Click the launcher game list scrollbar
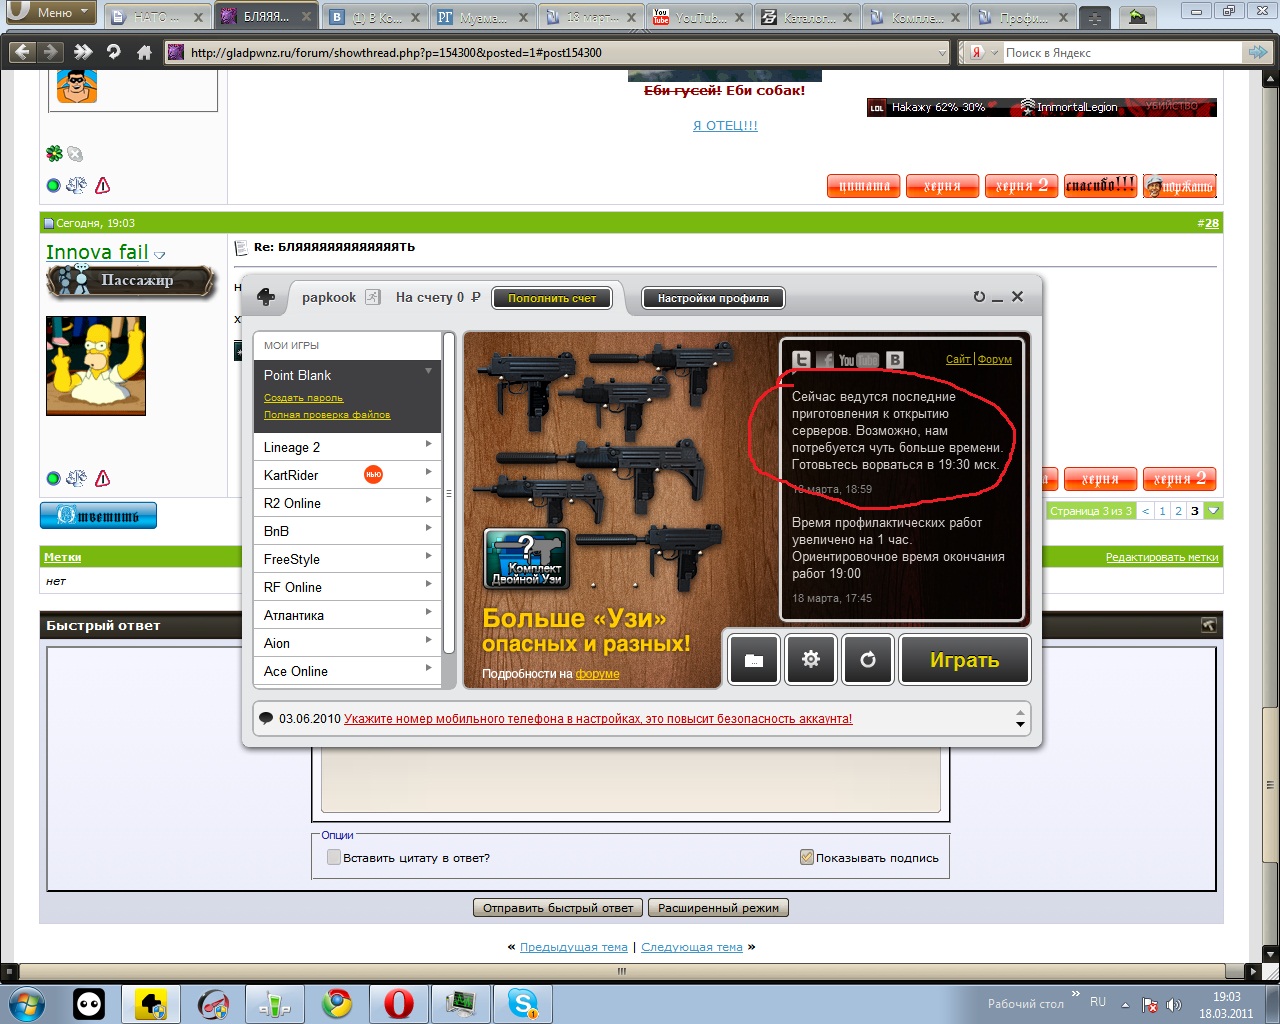This screenshot has height=1024, width=1280. (449, 494)
